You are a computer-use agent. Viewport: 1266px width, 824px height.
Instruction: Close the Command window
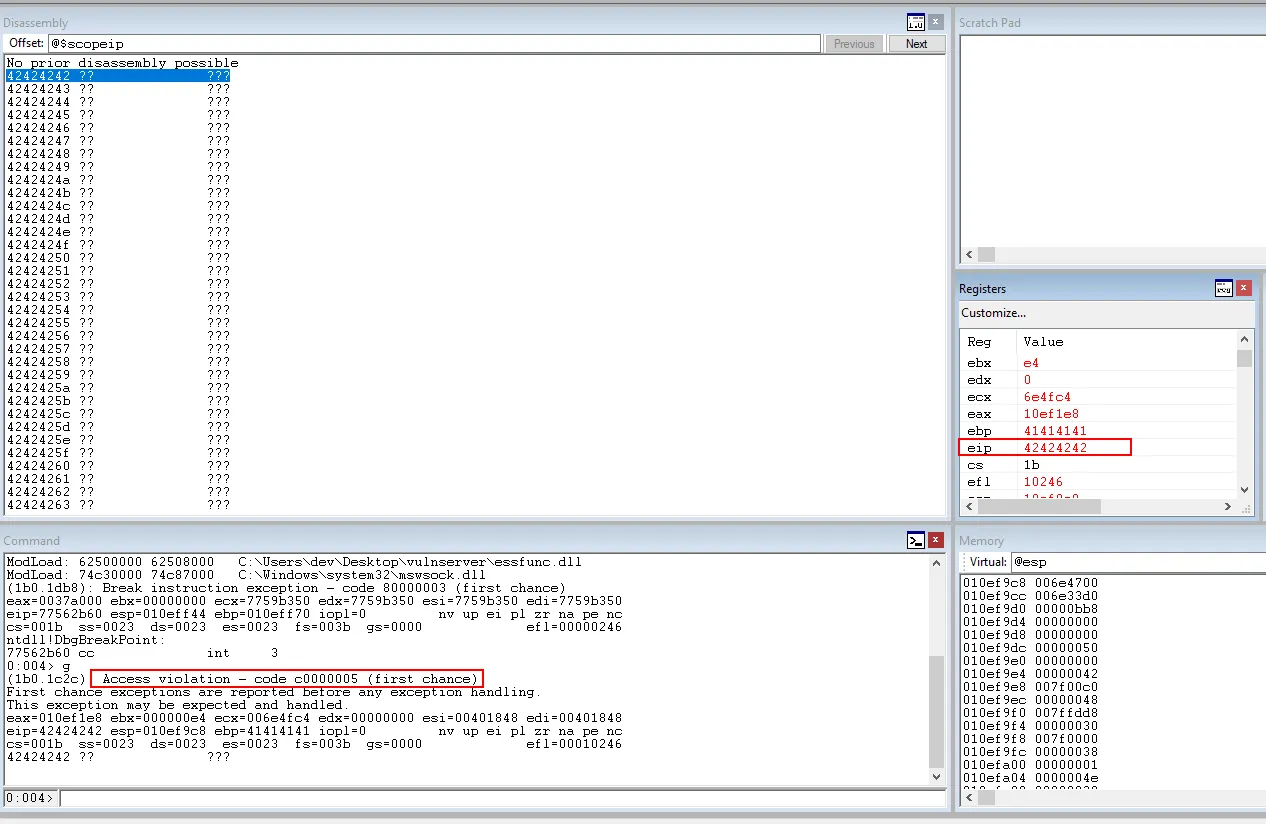935,540
